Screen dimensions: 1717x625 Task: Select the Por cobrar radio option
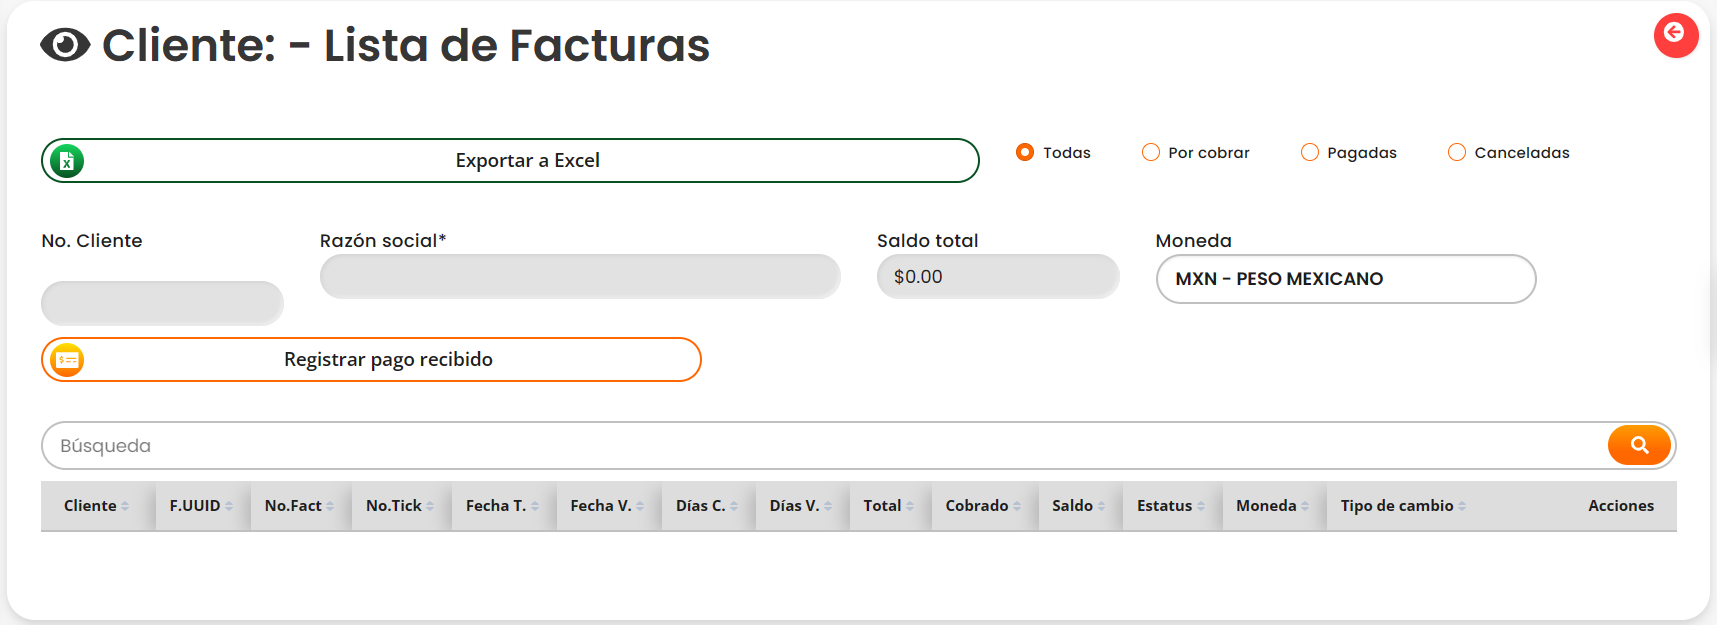click(x=1151, y=152)
